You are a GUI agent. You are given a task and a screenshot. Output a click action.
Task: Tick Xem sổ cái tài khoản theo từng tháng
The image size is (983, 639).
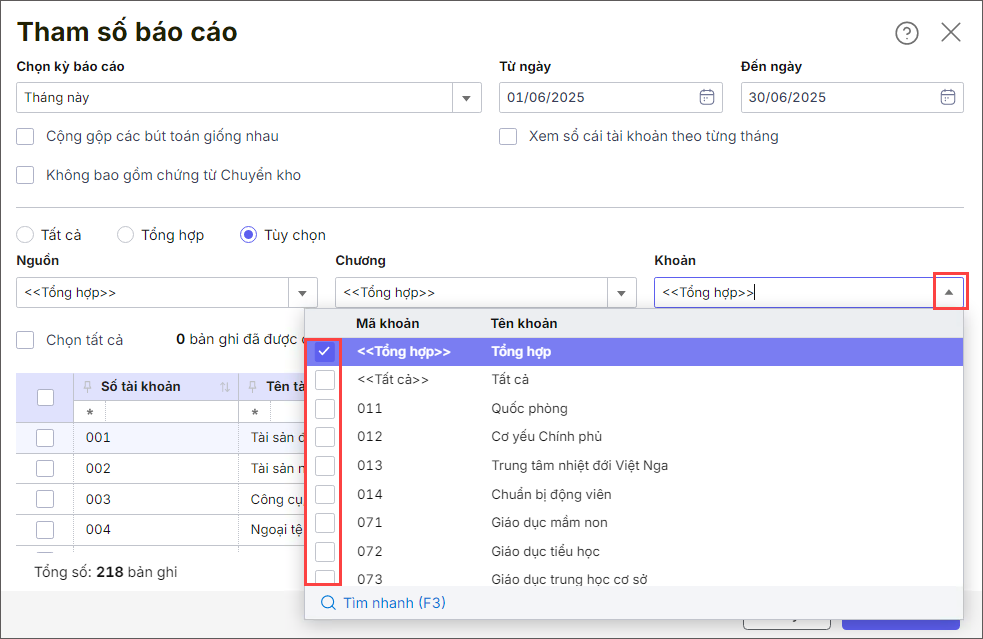(508, 136)
